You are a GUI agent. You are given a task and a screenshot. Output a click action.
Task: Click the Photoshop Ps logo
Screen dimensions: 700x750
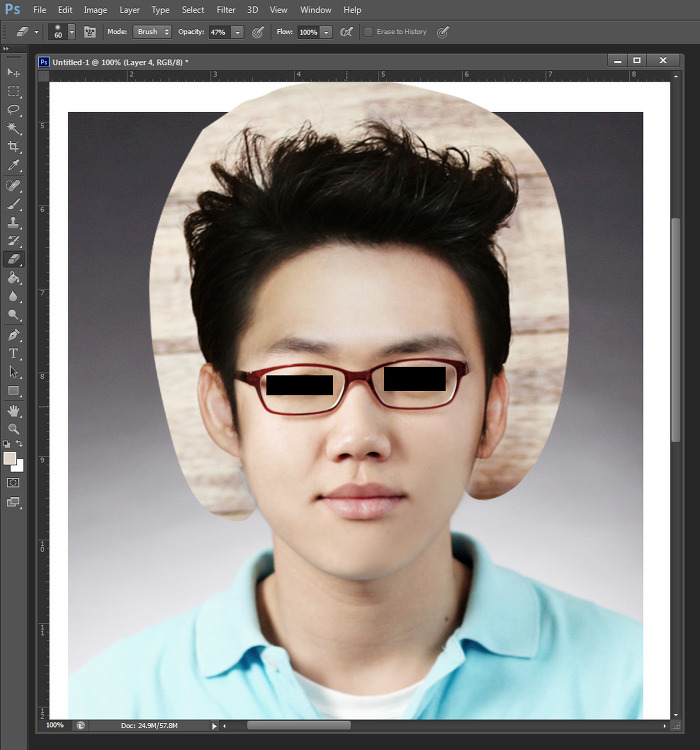(x=12, y=10)
